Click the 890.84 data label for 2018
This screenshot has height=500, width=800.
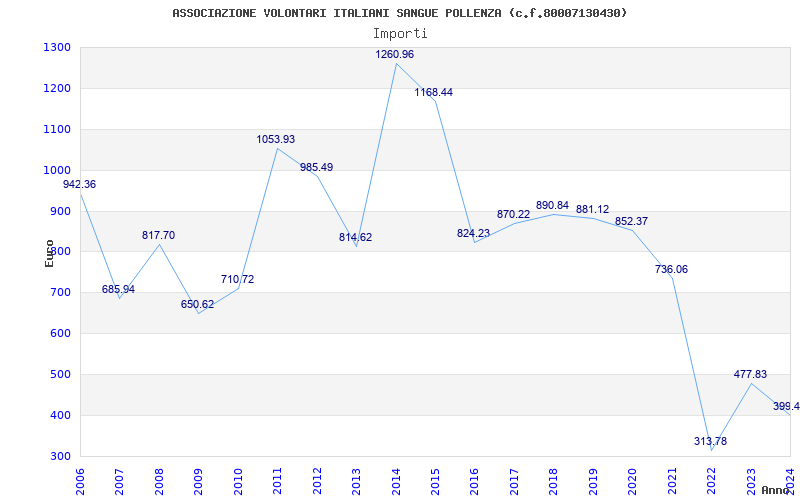pos(552,205)
